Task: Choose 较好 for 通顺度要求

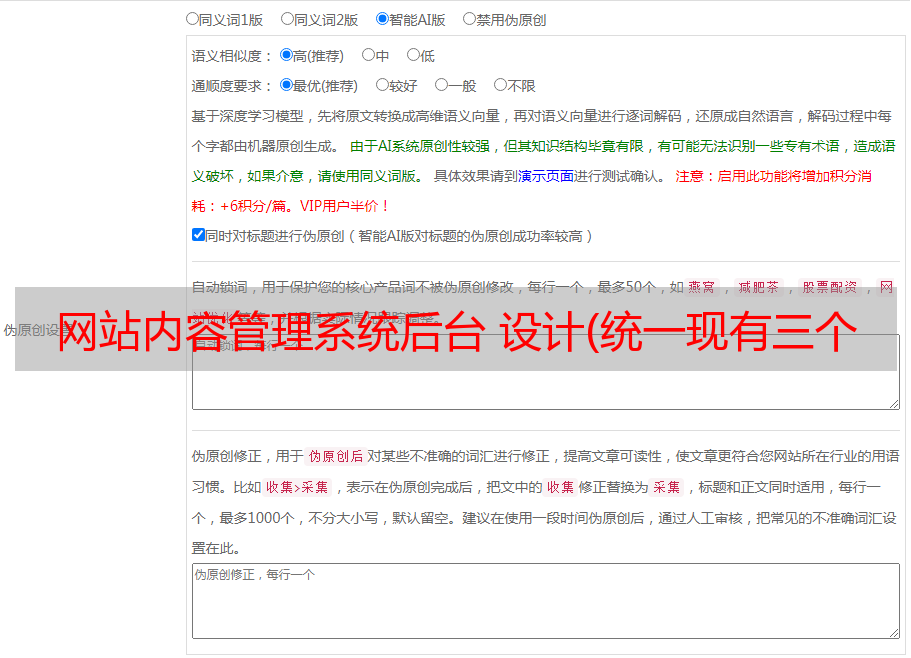Action: (382, 85)
